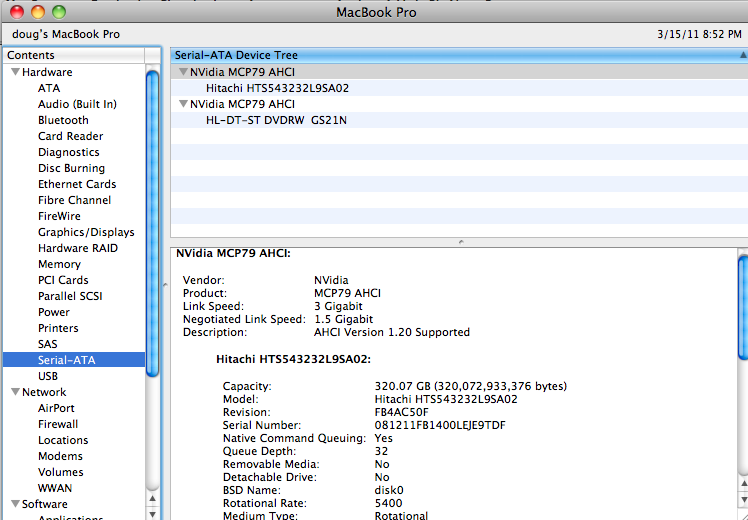748x520 pixels.
Task: Open the Bluetooth hardware section
Action: [x=63, y=120]
